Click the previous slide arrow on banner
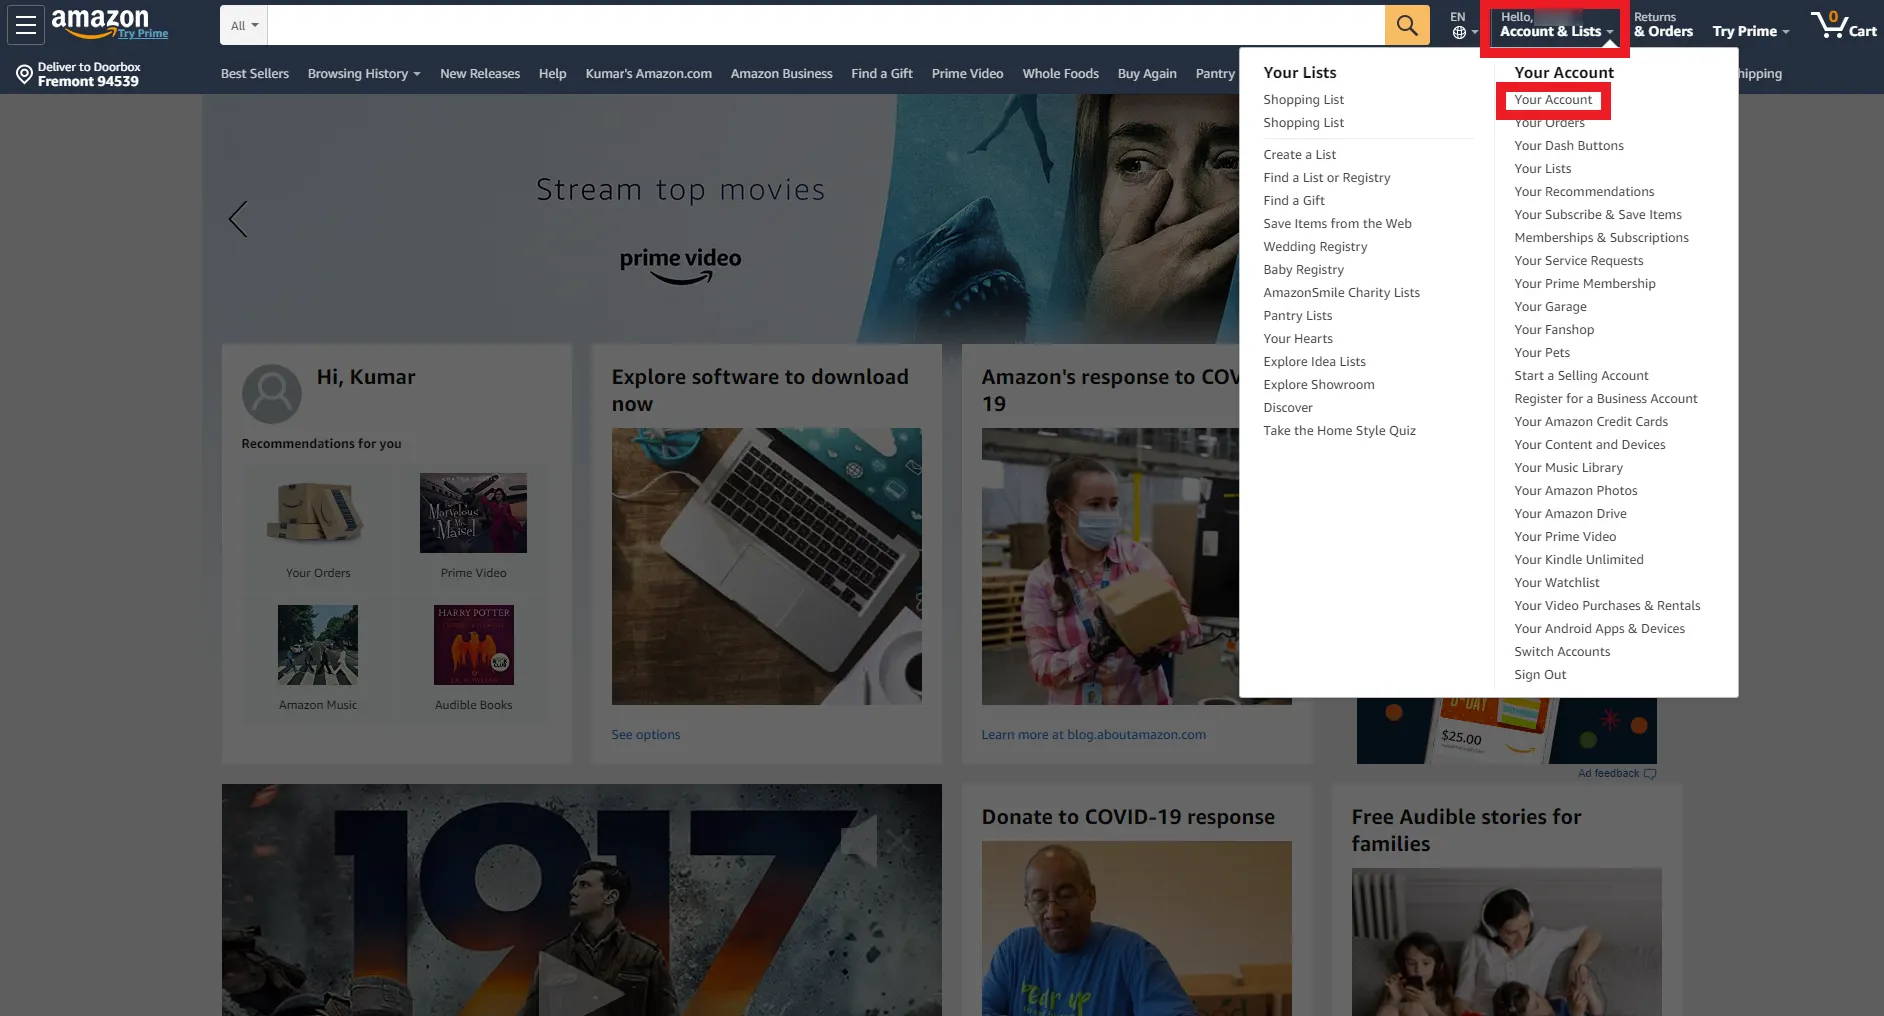 [x=238, y=219]
